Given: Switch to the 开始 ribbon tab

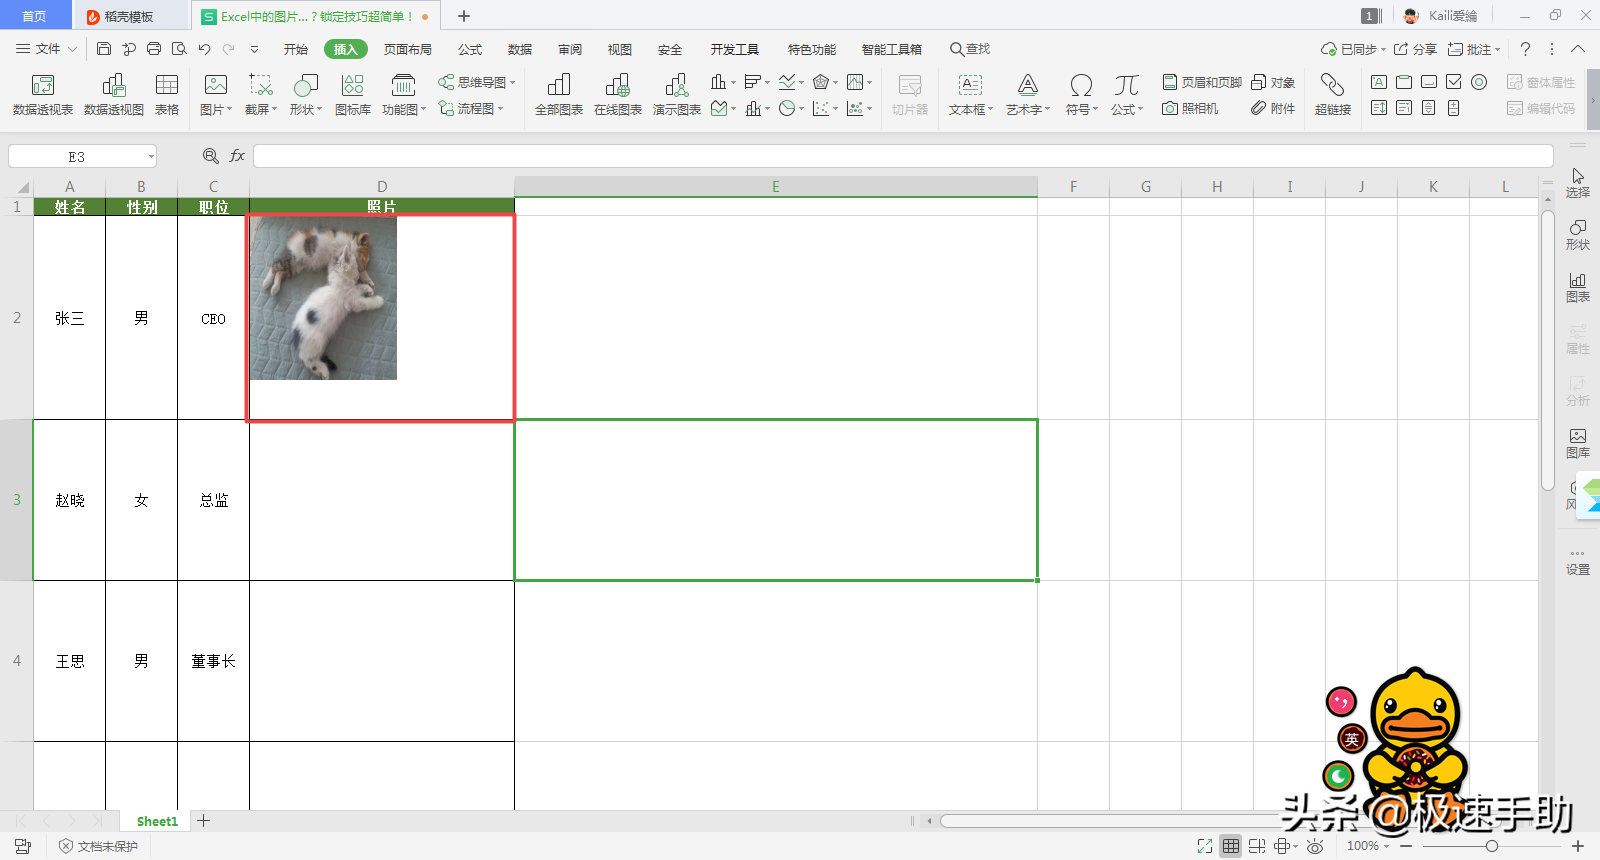Looking at the screenshot, I should [296, 49].
